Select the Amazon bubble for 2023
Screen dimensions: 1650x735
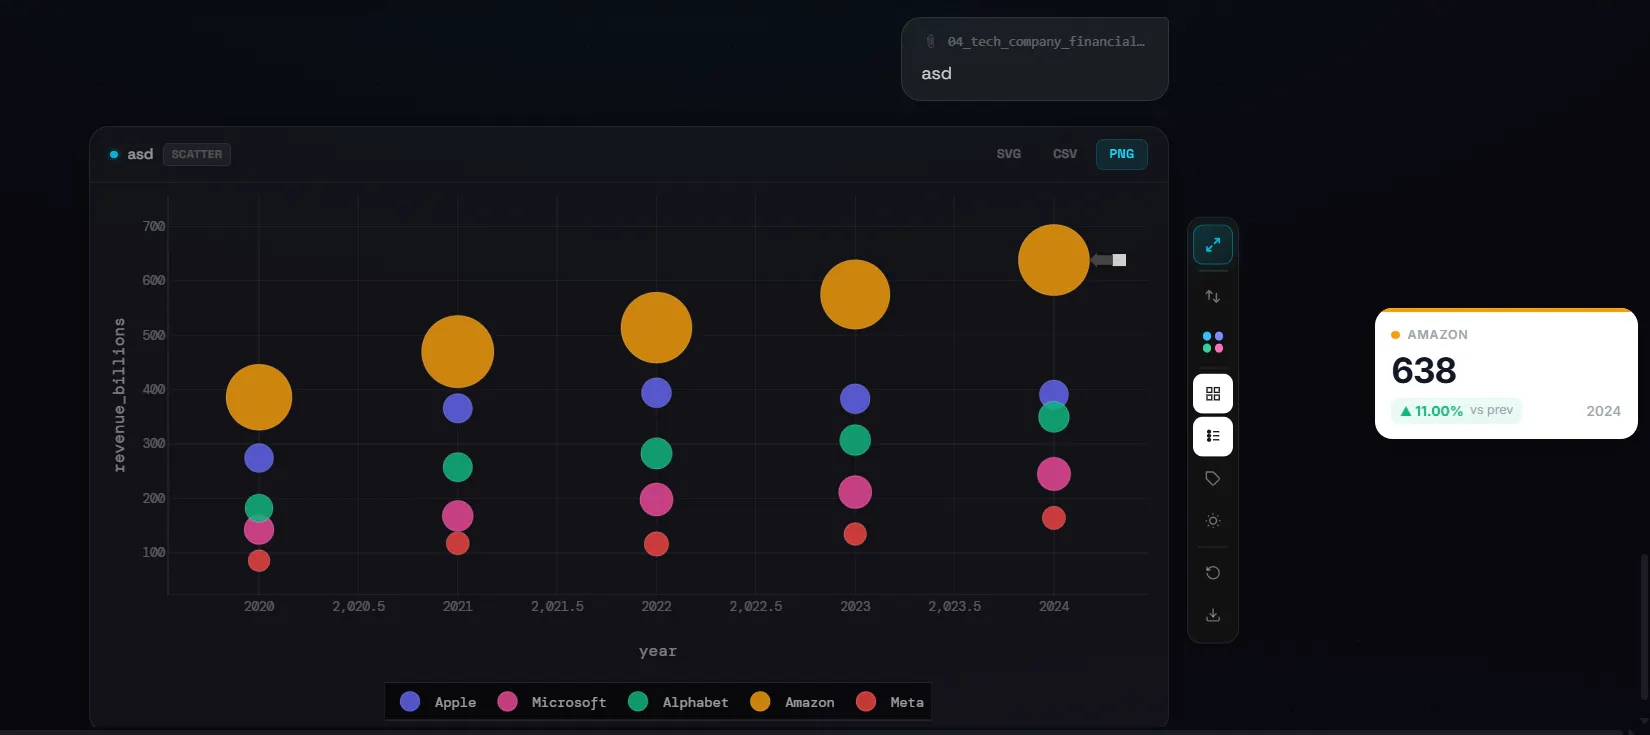(x=855, y=294)
